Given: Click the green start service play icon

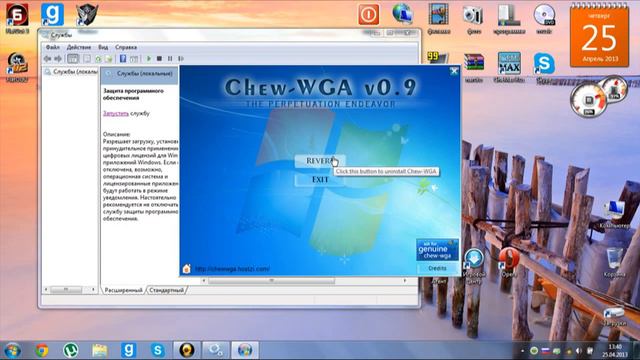Looking at the screenshot, I should pyautogui.click(x=149, y=59).
